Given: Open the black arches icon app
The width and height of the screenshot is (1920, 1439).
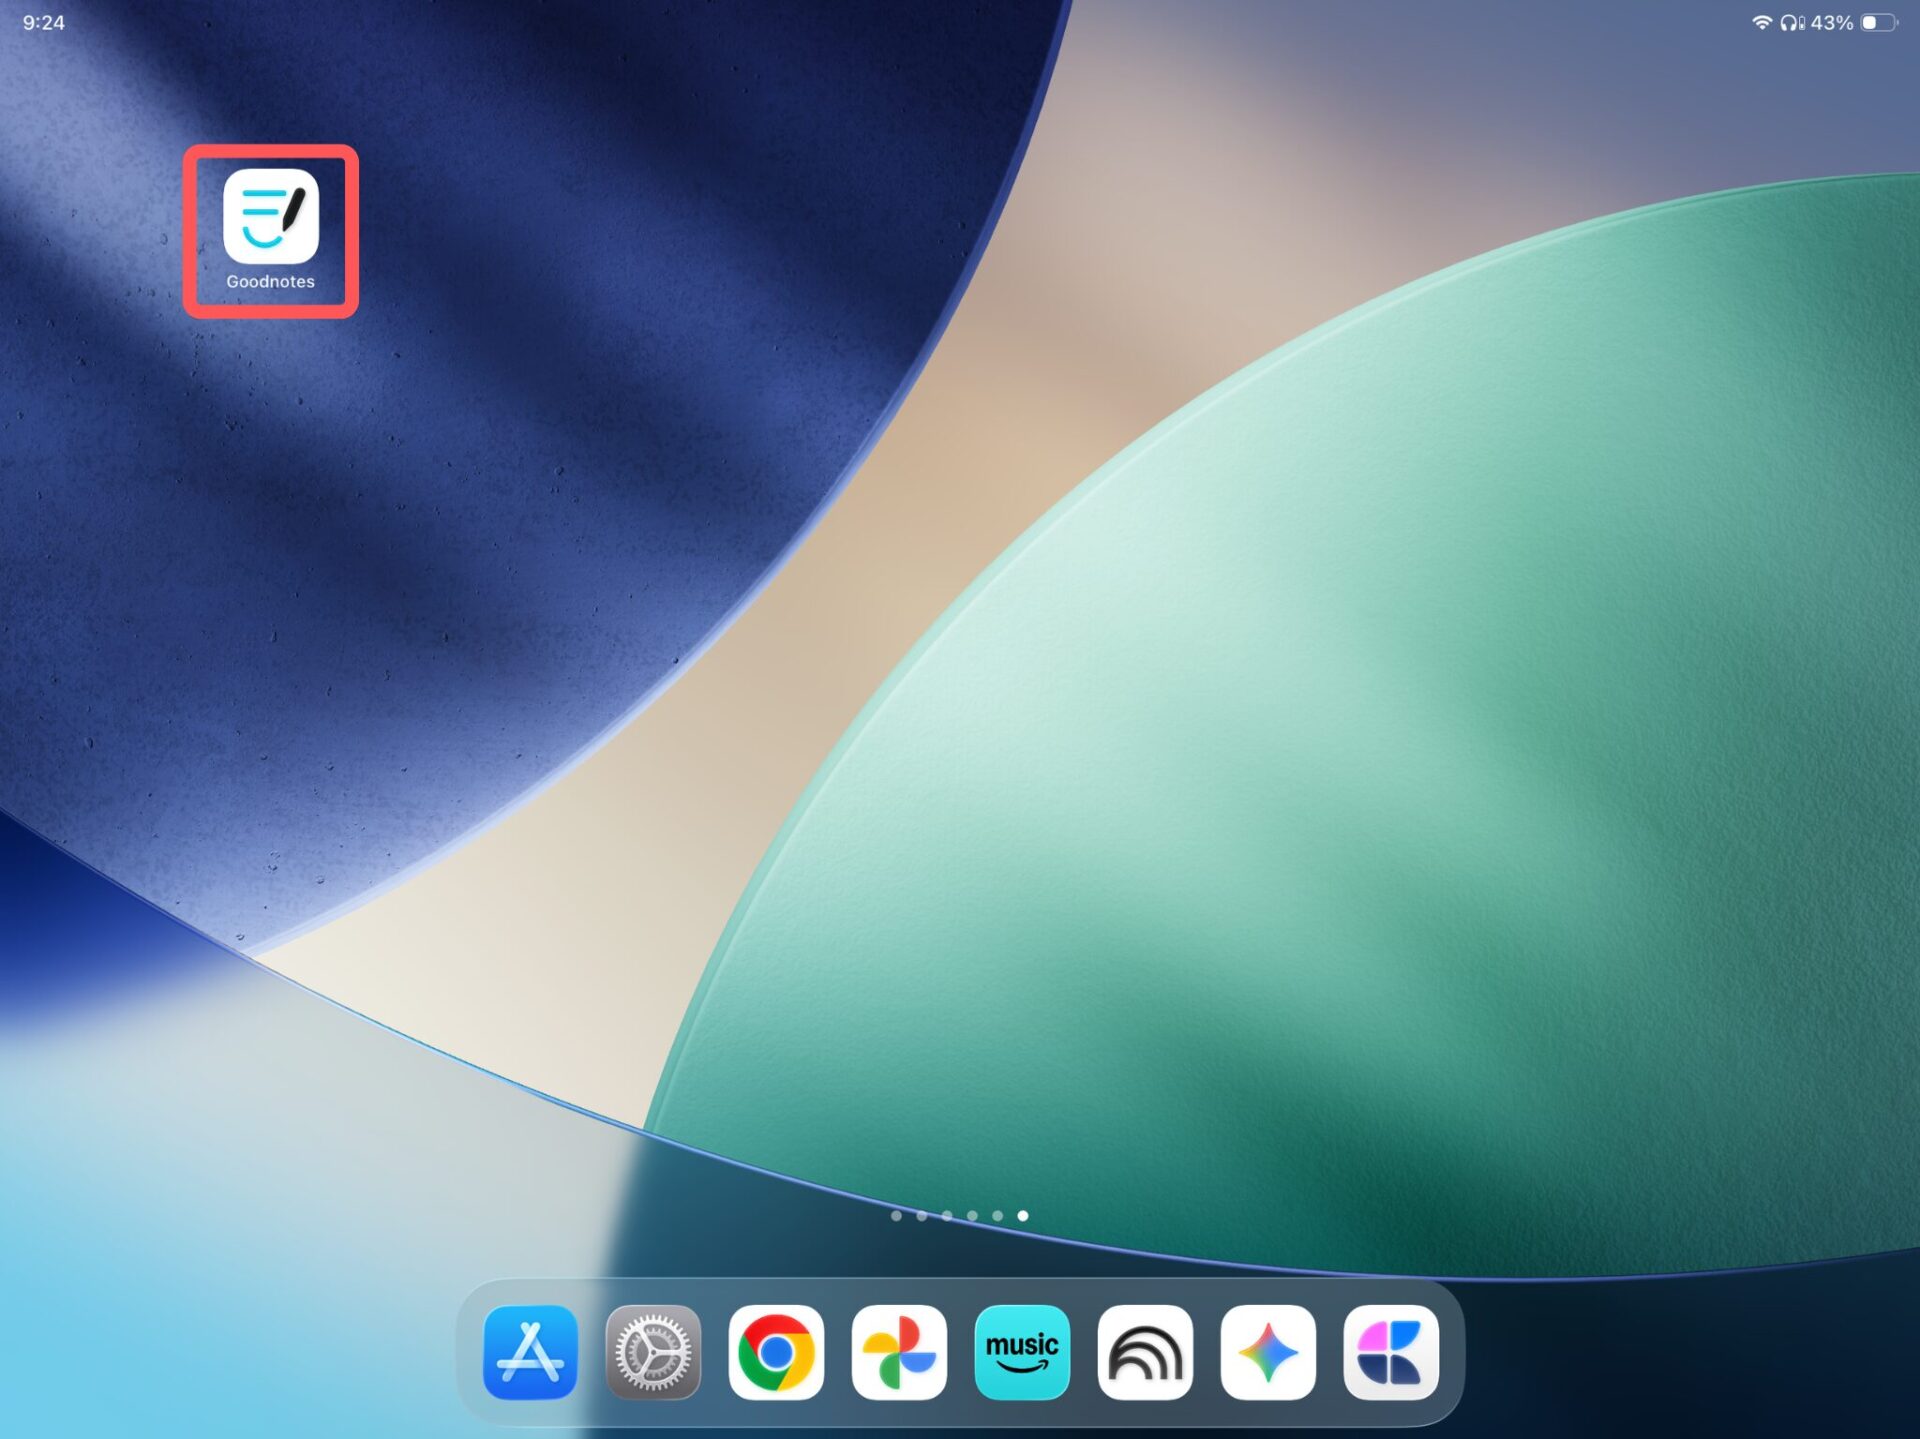Looking at the screenshot, I should point(1145,1352).
